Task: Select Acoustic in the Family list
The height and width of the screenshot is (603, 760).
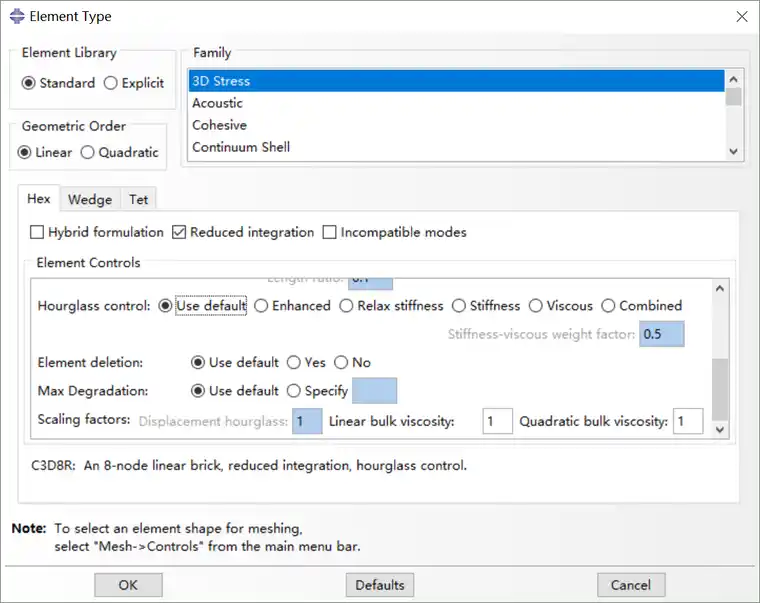Action: click(456, 103)
